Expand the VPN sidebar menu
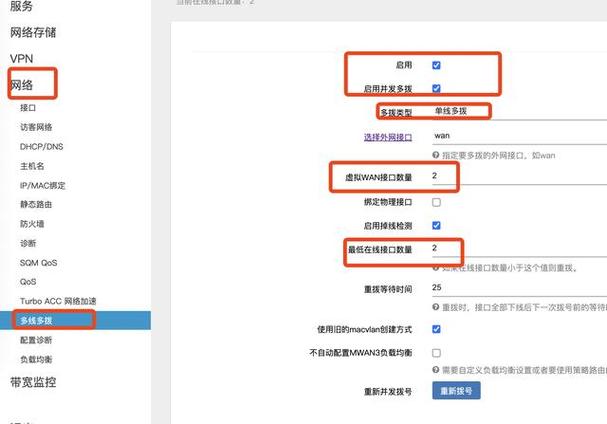This screenshot has width=607, height=424. 21,59
